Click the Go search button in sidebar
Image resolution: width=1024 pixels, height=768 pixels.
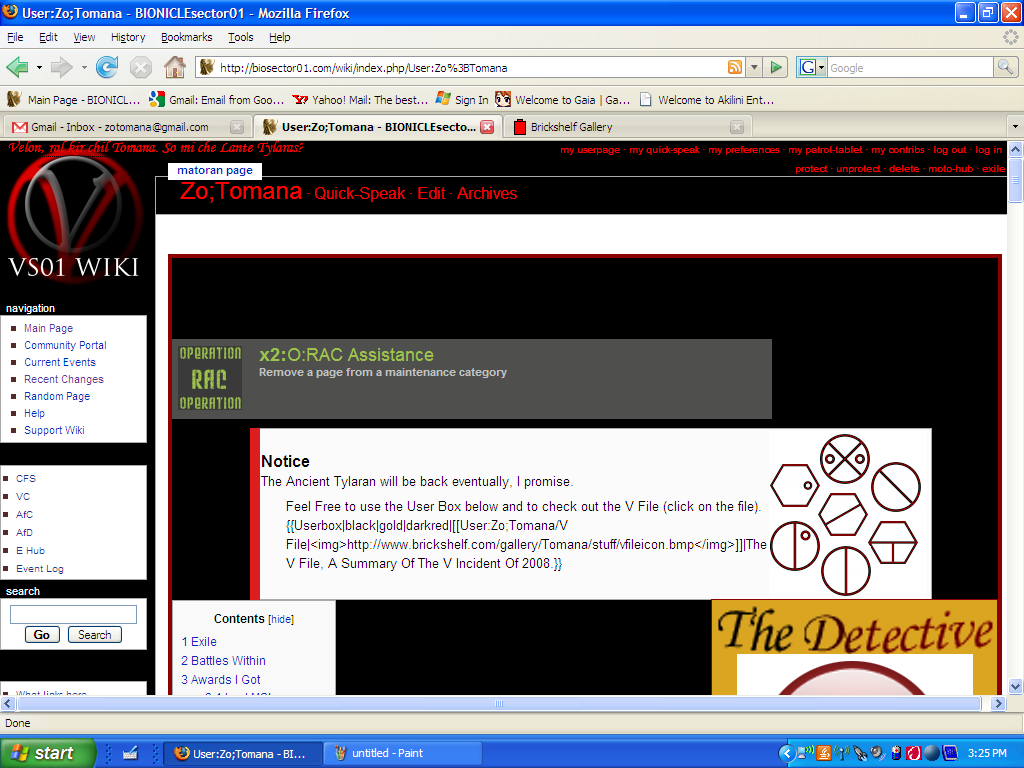41,634
